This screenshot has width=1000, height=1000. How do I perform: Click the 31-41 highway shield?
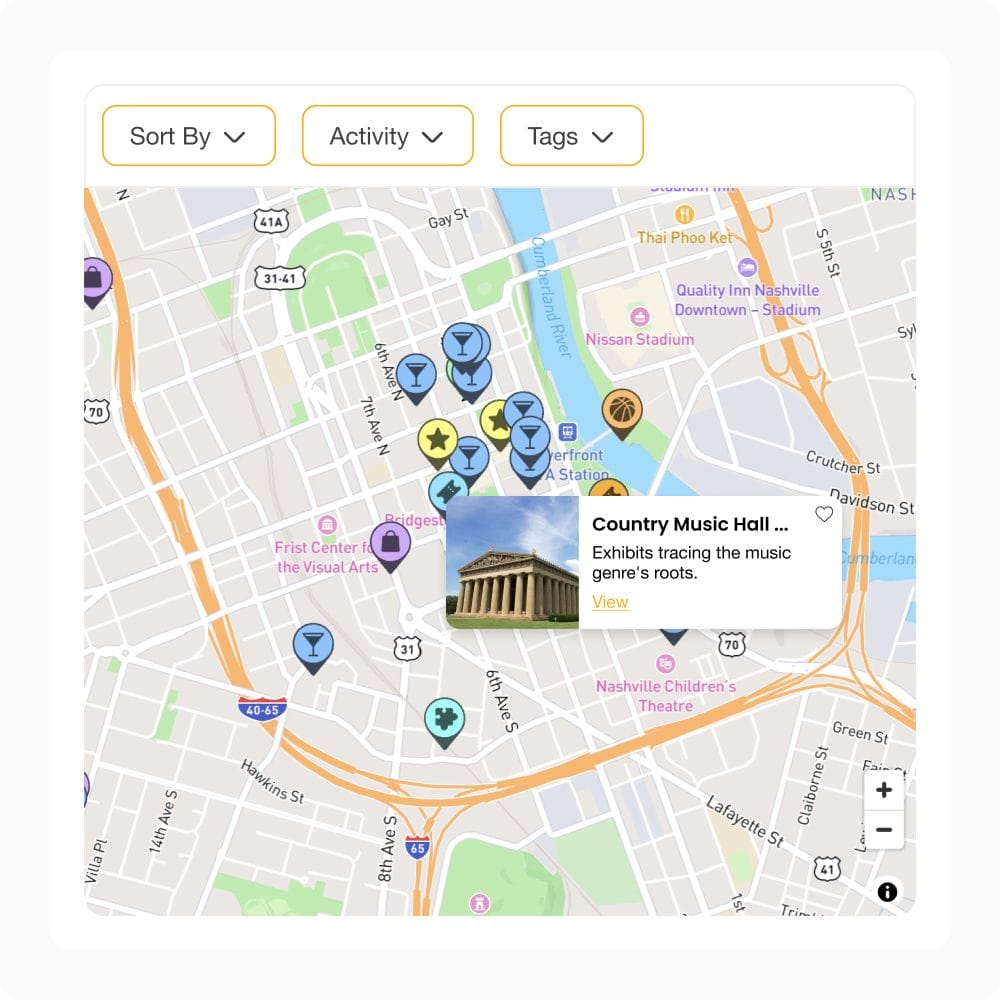pos(280,278)
